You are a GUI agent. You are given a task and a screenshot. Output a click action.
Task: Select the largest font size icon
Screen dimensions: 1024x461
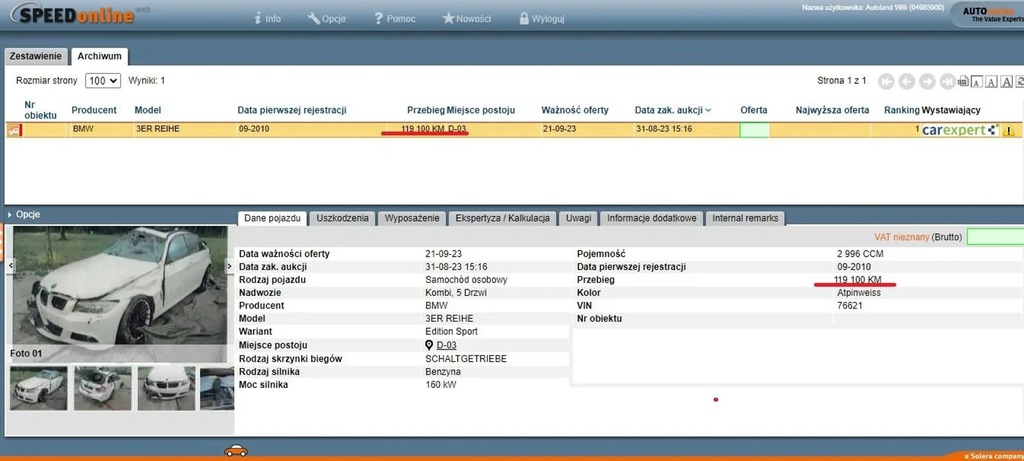1008,81
